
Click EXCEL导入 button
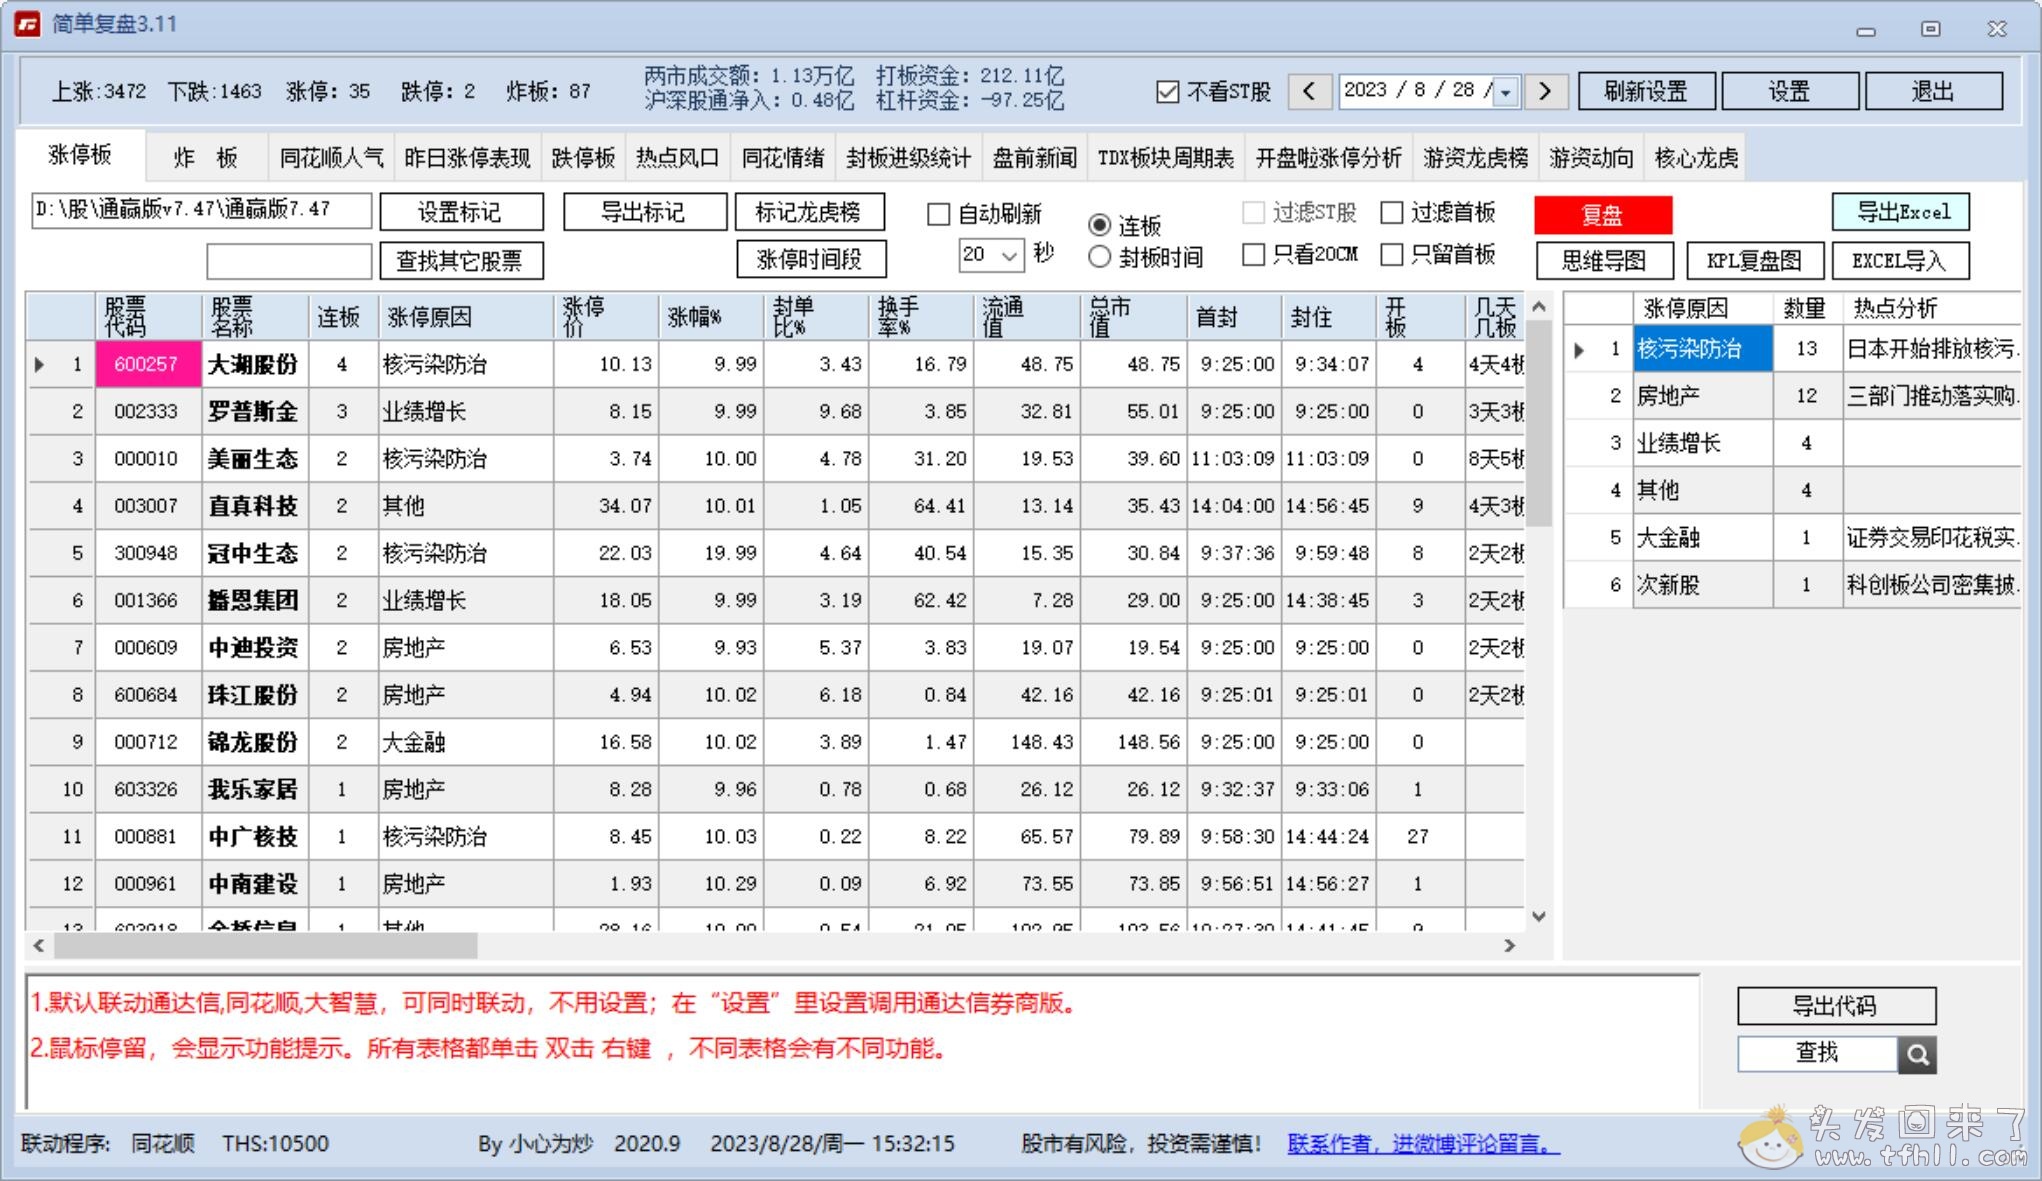tap(1900, 261)
